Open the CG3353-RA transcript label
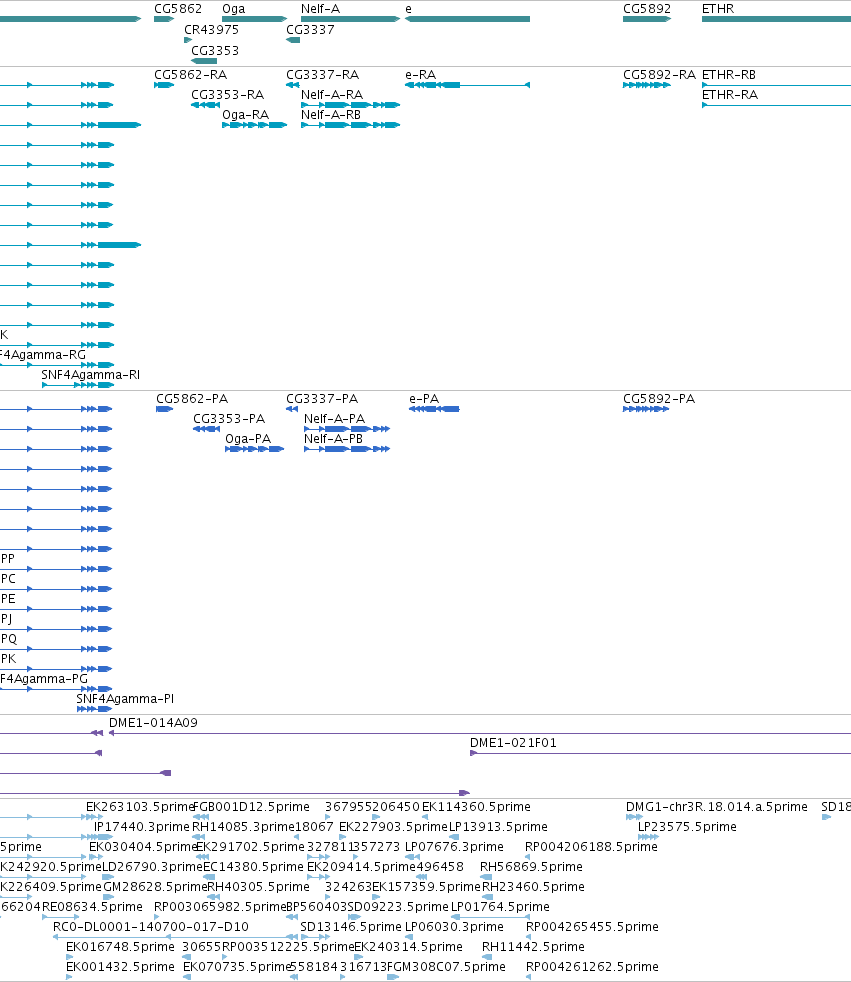Viewport: 851px width, 982px height. (x=227, y=95)
